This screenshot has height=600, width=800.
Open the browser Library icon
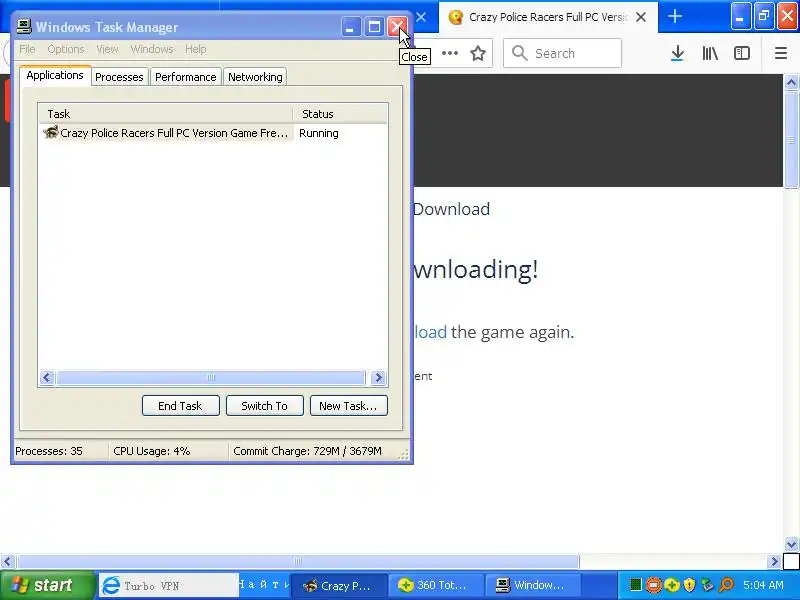[x=710, y=53]
